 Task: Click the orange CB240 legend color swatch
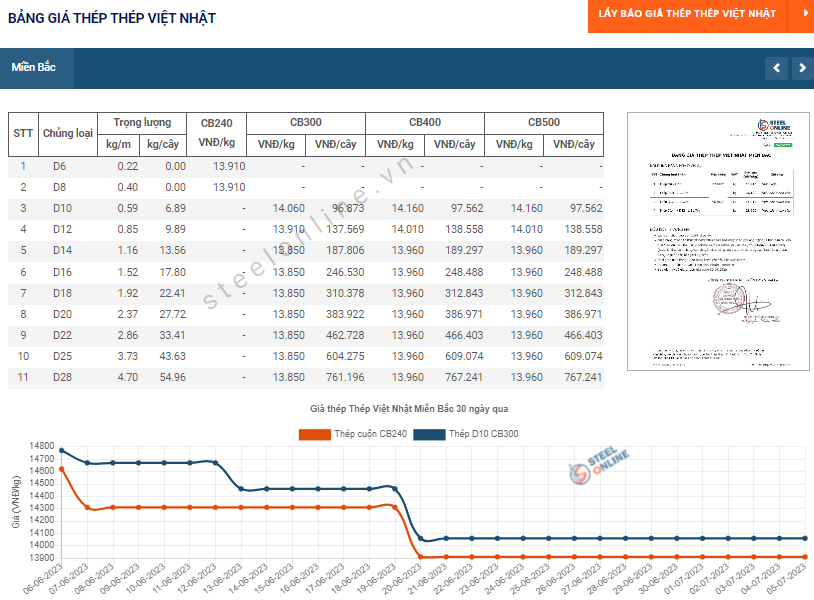click(x=315, y=434)
